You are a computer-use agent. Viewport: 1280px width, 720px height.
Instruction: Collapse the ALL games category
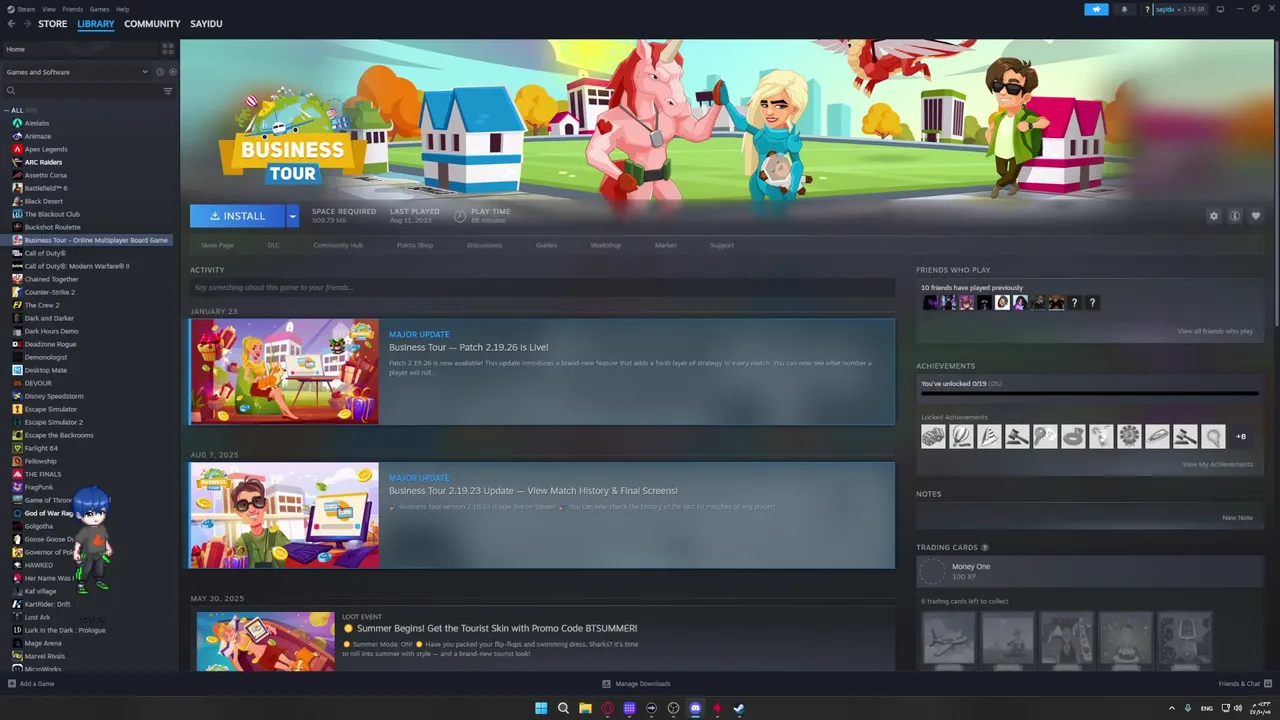click(x=7, y=111)
